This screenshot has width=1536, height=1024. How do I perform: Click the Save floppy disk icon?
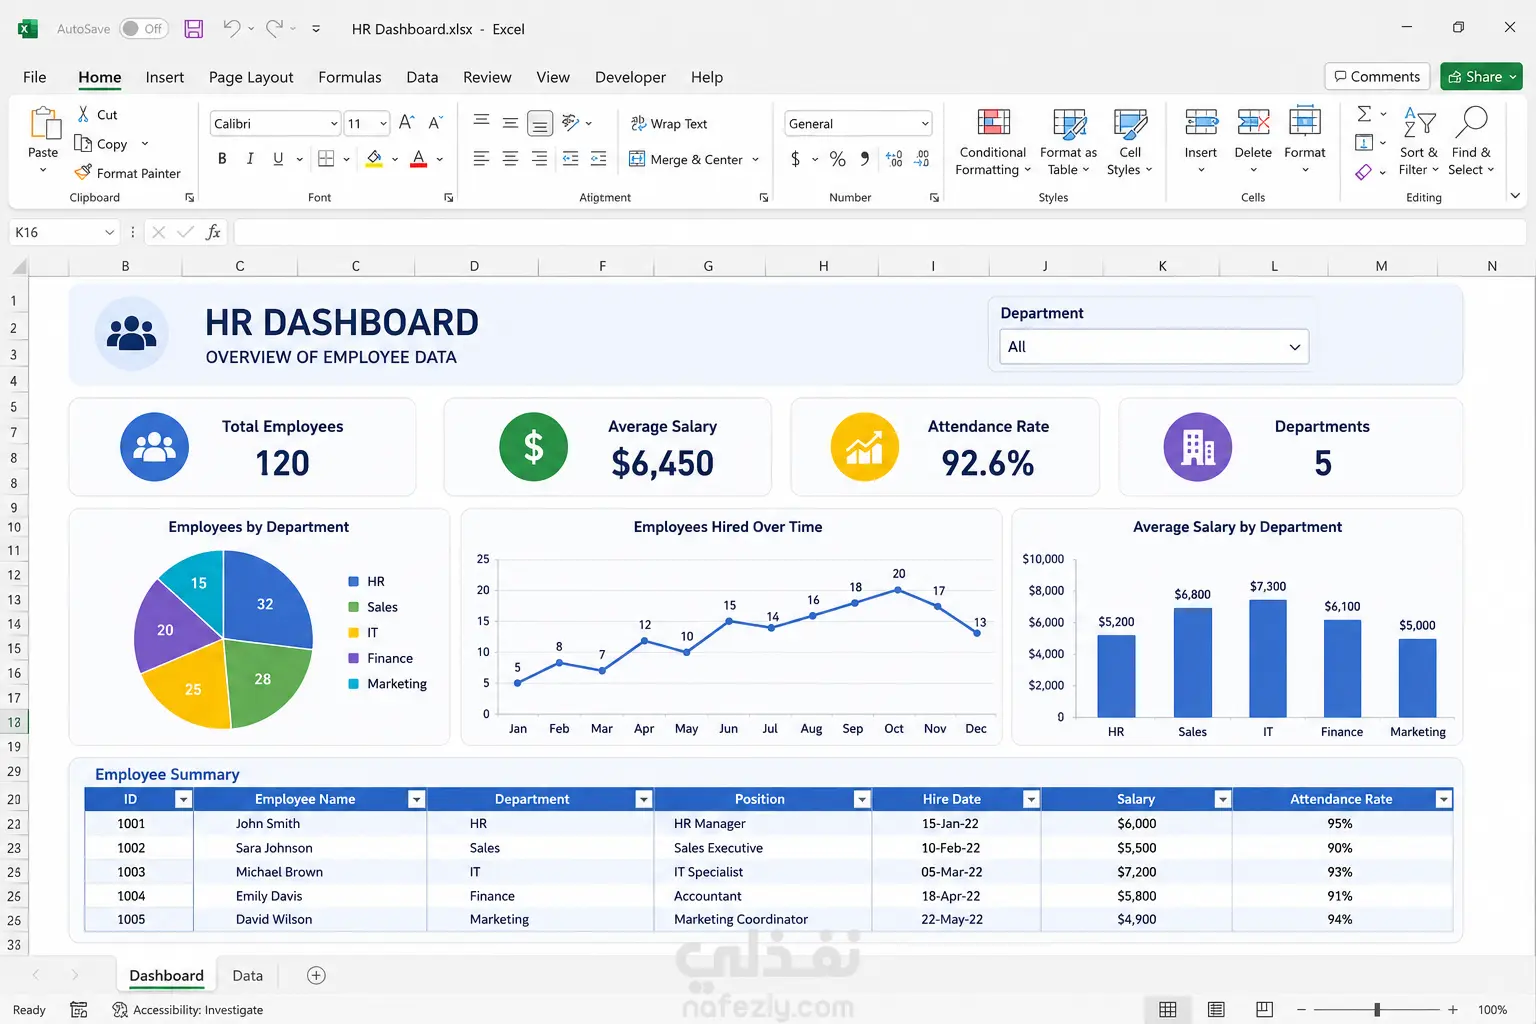[x=194, y=29]
